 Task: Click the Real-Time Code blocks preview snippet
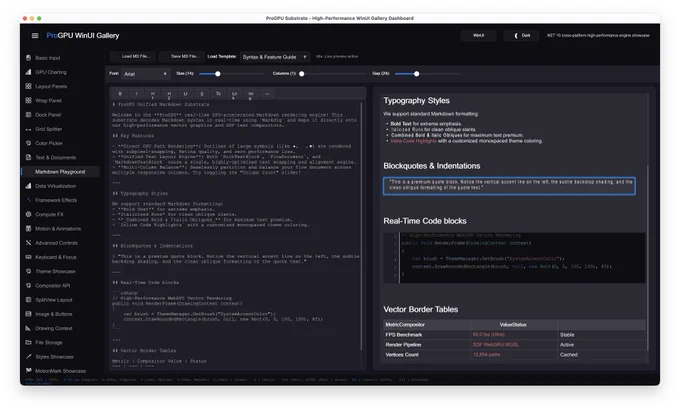514,258
